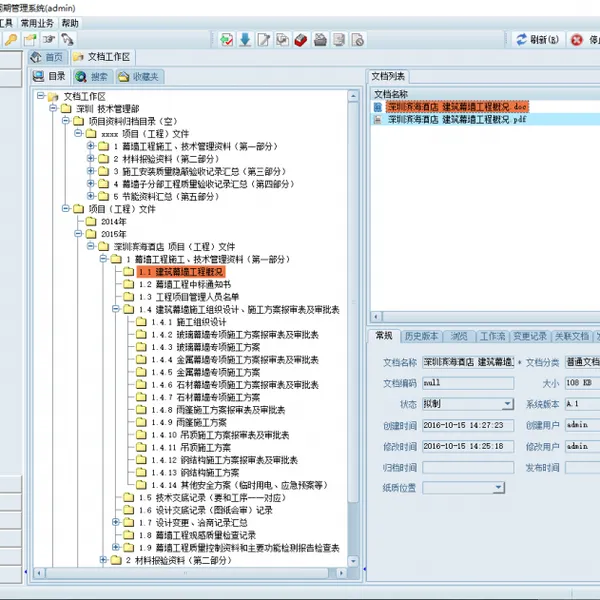The height and width of the screenshot is (600, 600).
Task: Click the tree's horizontal scrollbar right arrow
Action: (x=341, y=573)
